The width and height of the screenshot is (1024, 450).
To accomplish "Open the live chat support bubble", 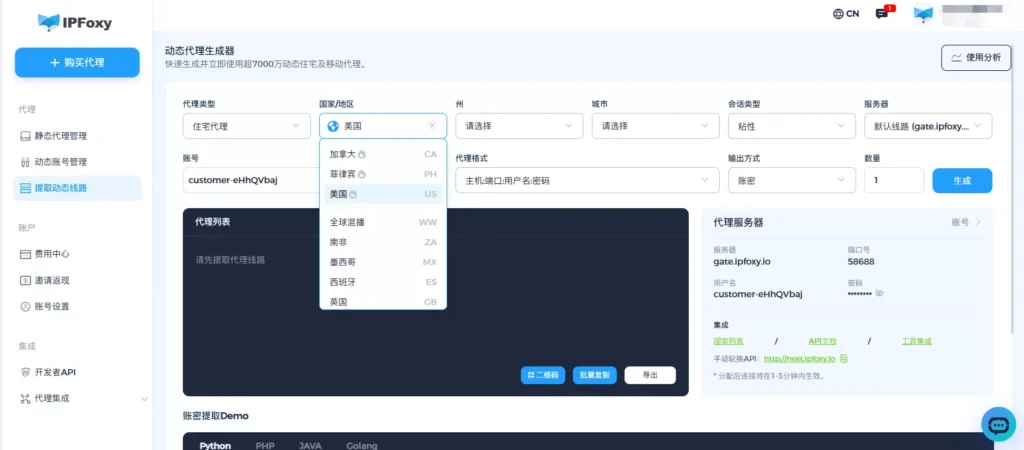I will coord(998,424).
